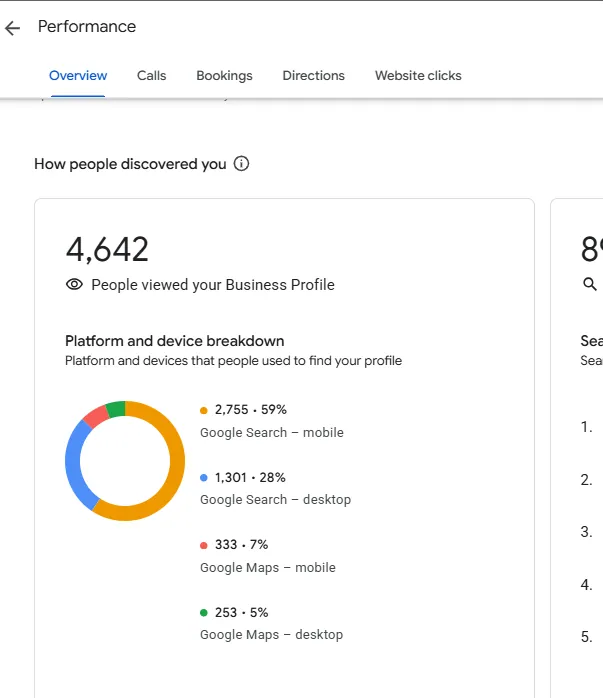Click 'Google Search – mobile' label
603x698 pixels.
[271, 433]
